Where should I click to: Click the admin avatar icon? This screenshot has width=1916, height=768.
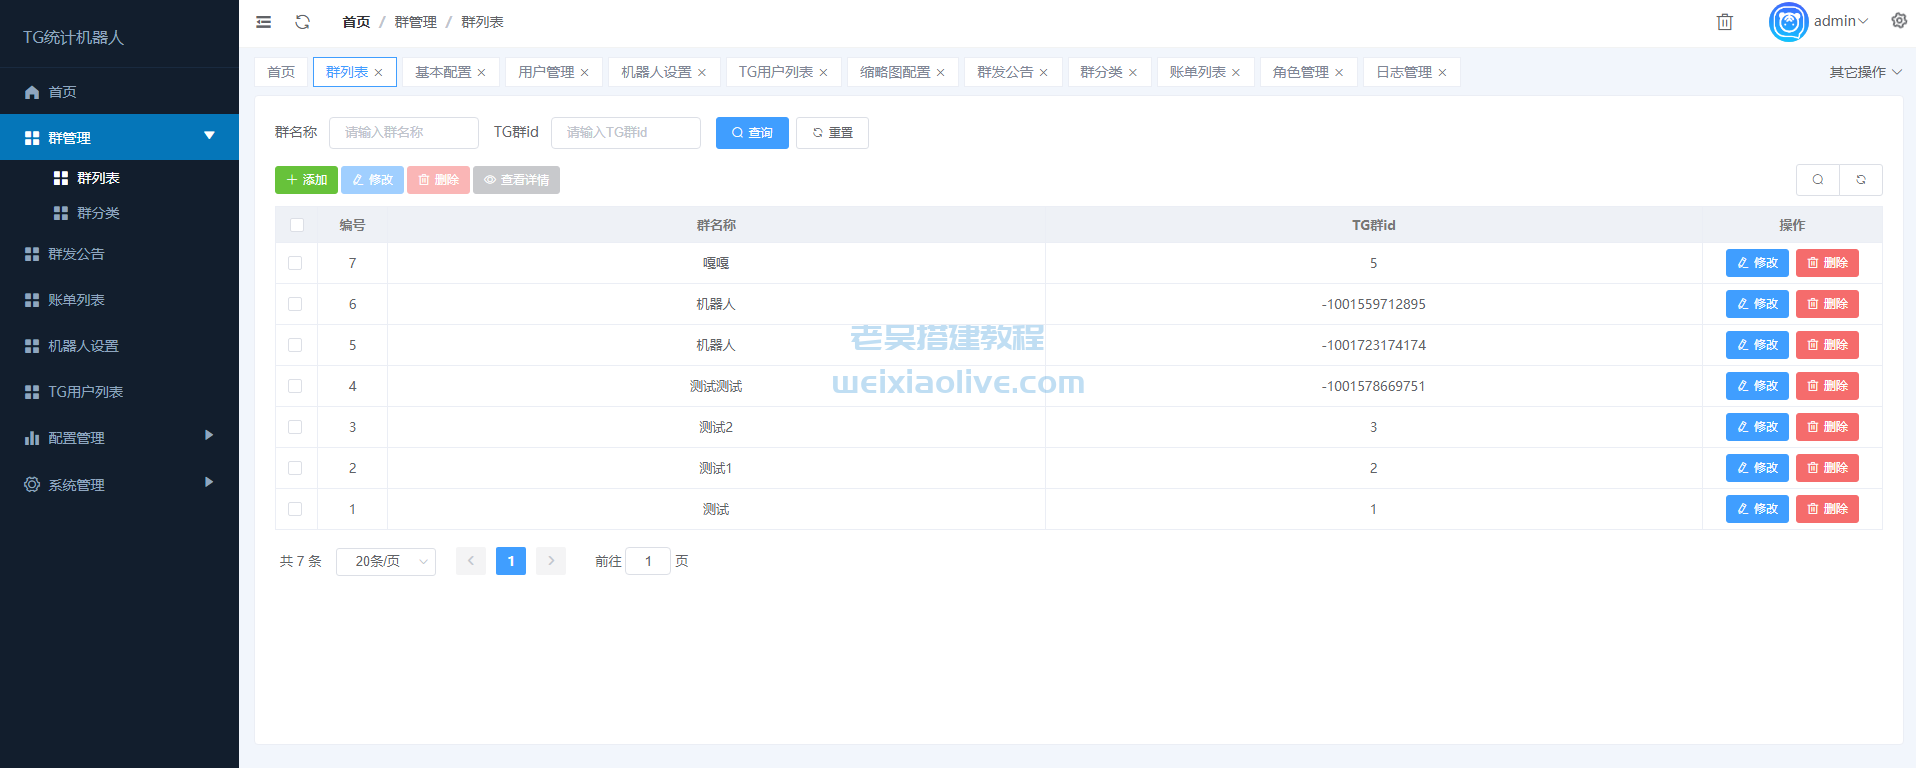pyautogui.click(x=1788, y=22)
